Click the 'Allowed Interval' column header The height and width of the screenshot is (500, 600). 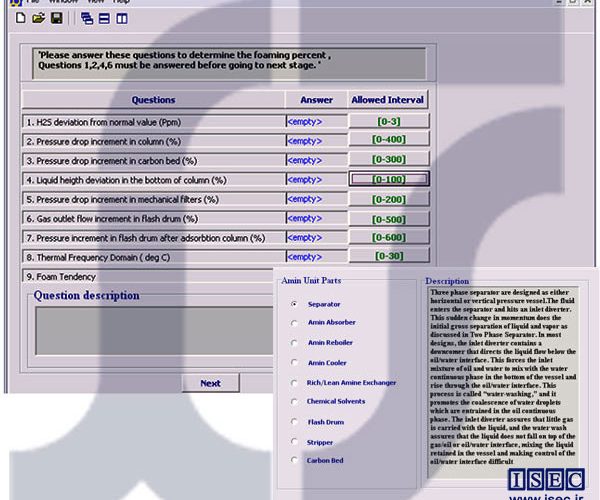(388, 100)
